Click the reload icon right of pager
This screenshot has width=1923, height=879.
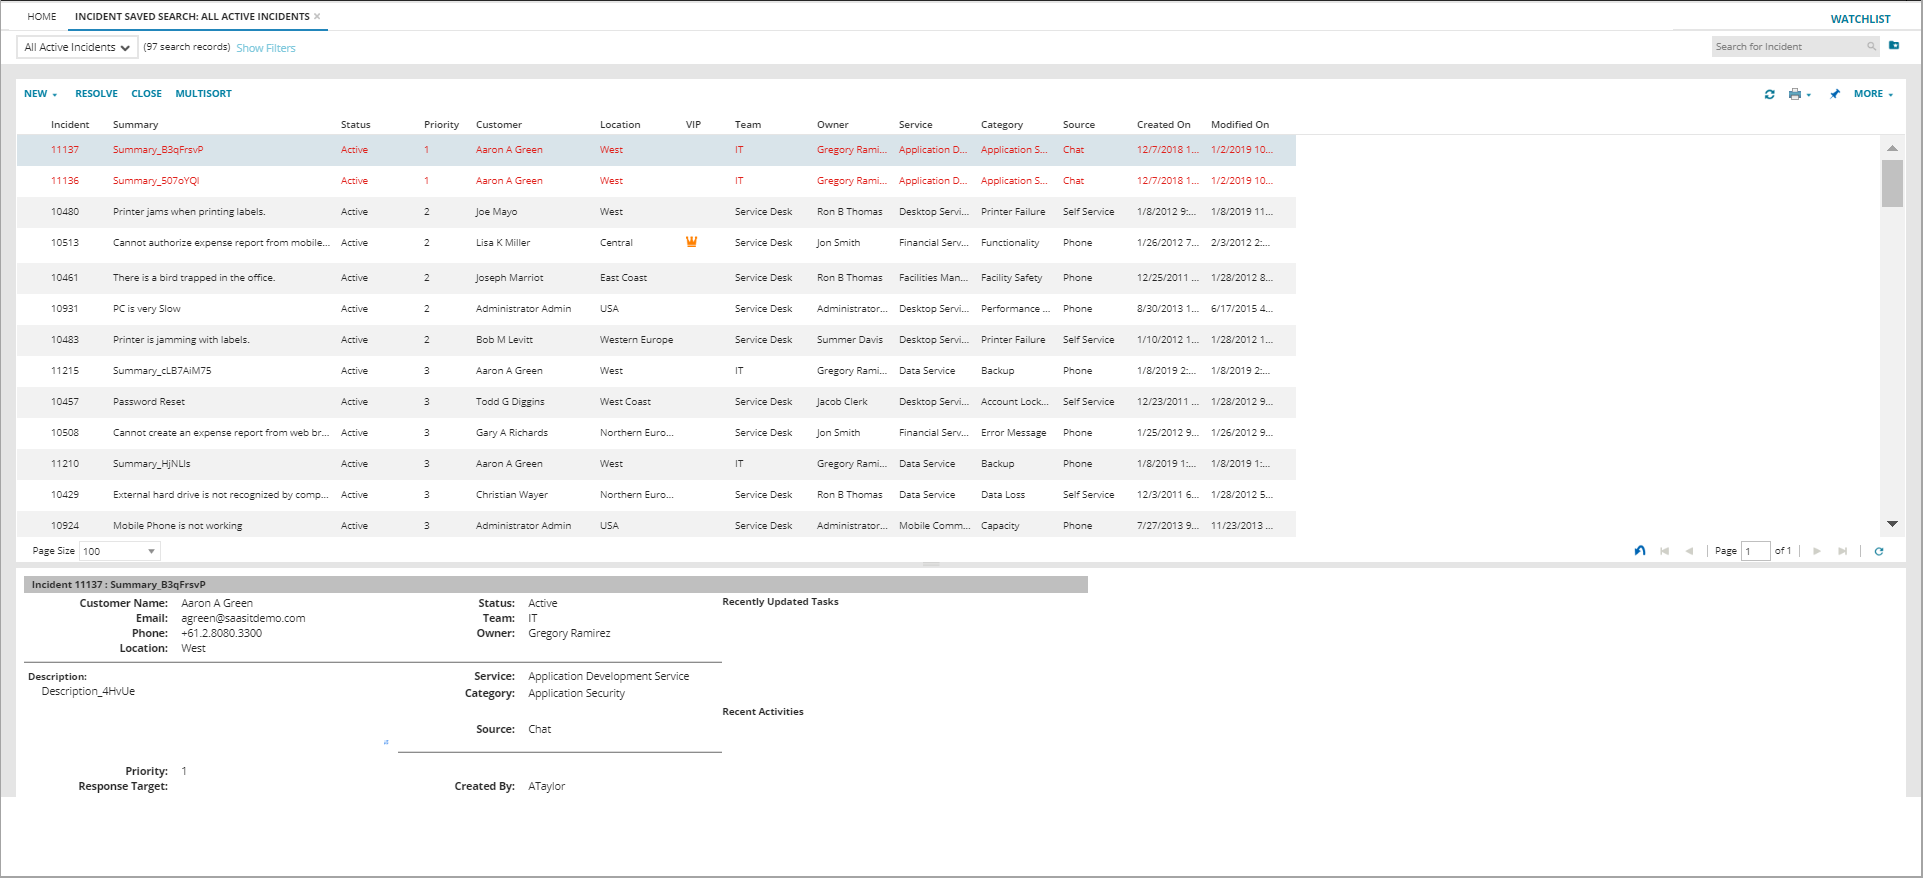pos(1879,551)
